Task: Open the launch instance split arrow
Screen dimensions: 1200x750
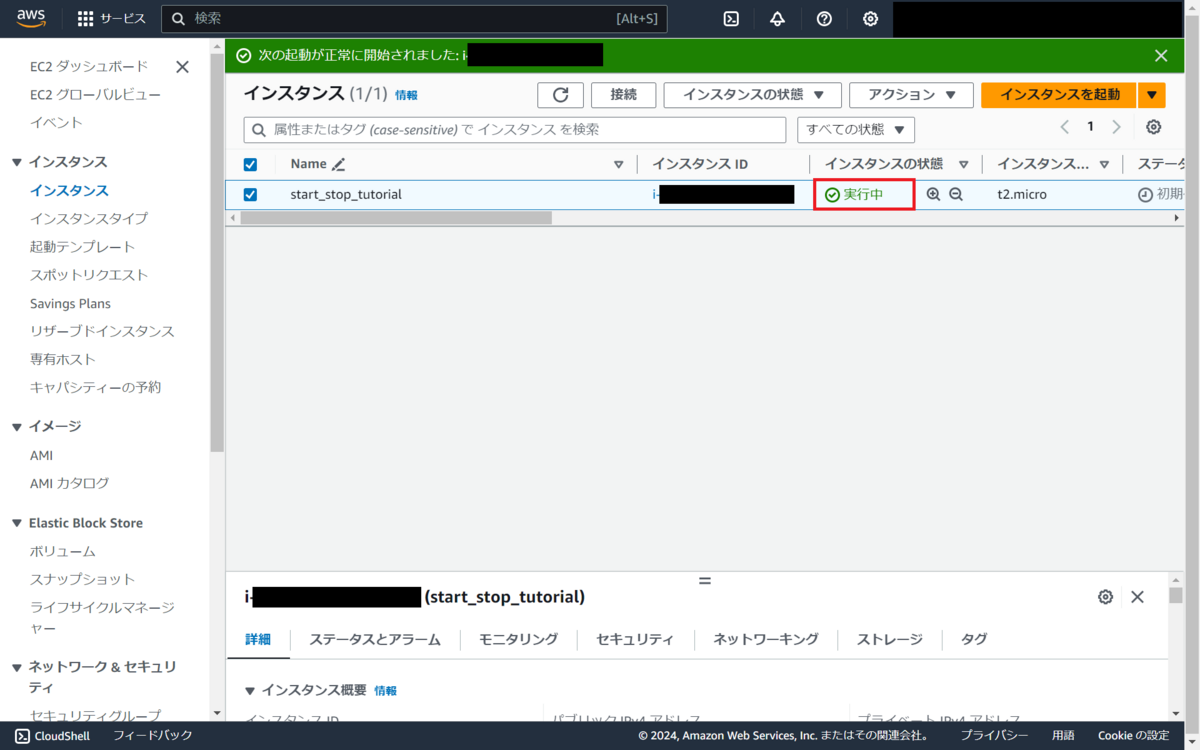Action: (x=1152, y=94)
